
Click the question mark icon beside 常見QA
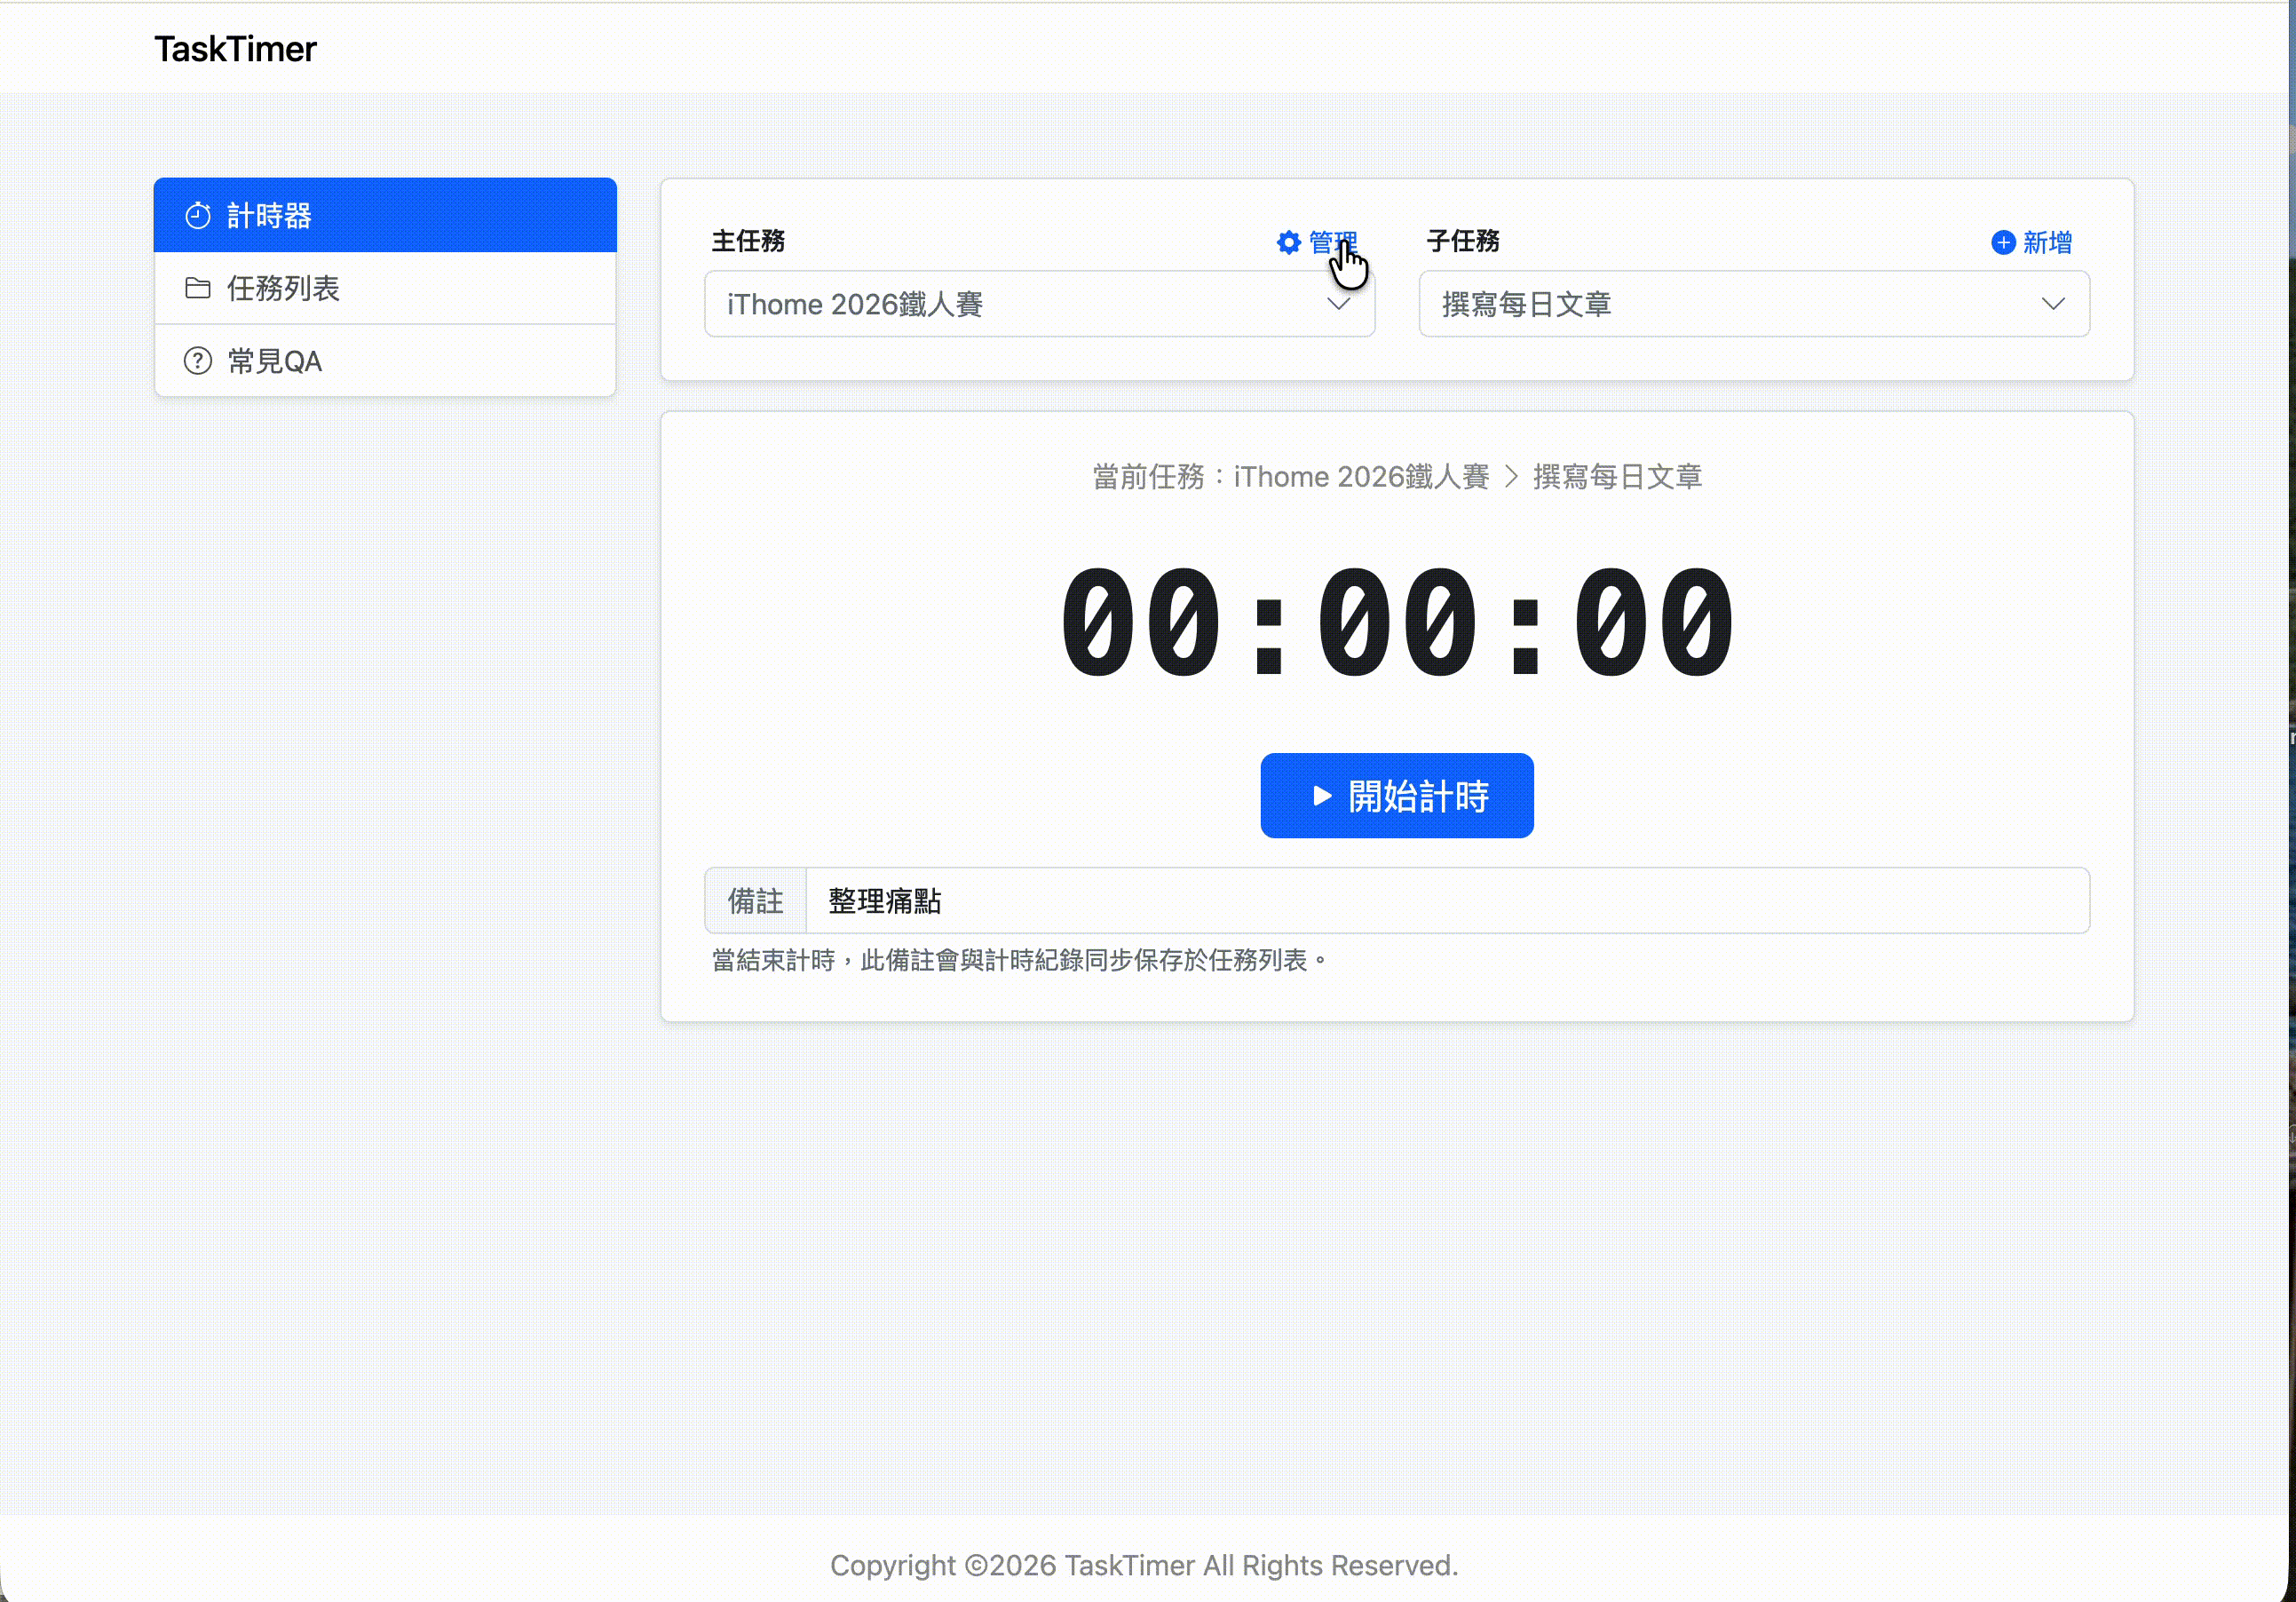click(x=198, y=361)
